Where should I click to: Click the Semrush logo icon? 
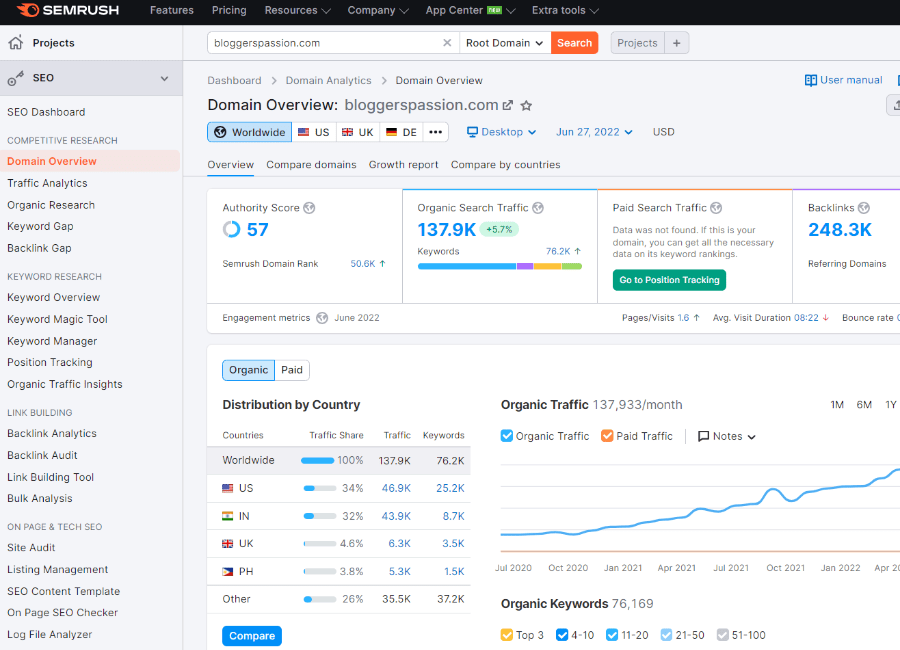[x=28, y=11]
